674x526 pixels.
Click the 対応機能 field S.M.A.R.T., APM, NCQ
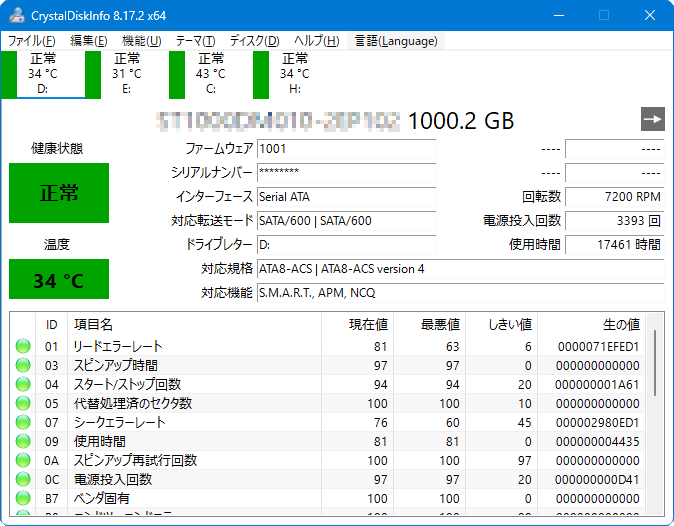[461, 293]
